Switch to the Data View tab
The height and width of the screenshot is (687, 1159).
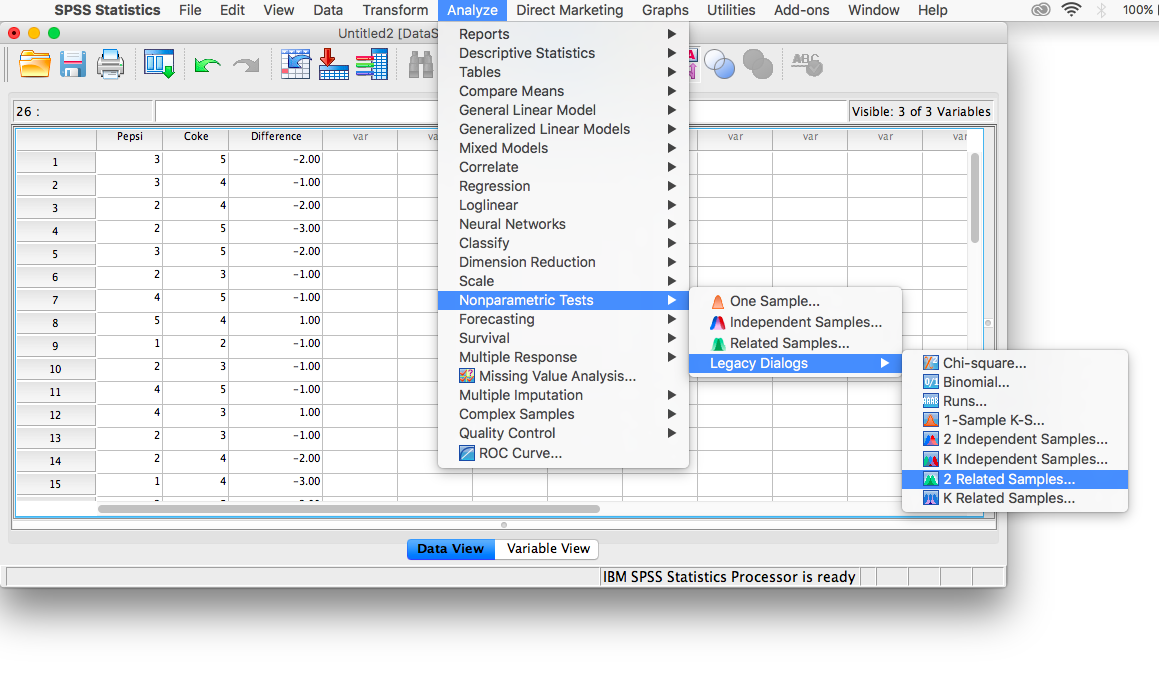tap(450, 549)
